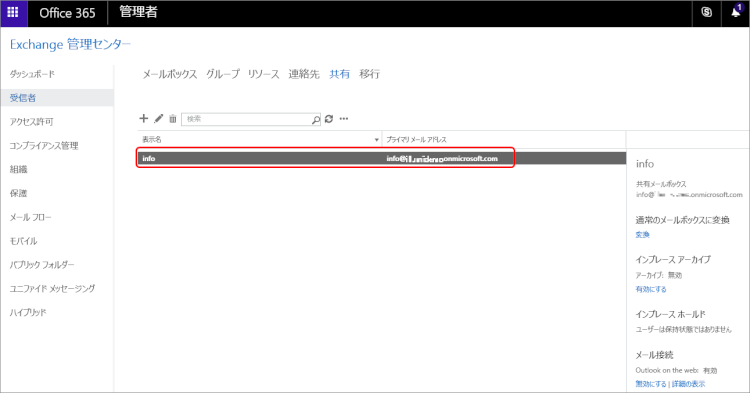Refresh the mailbox list

329,119
